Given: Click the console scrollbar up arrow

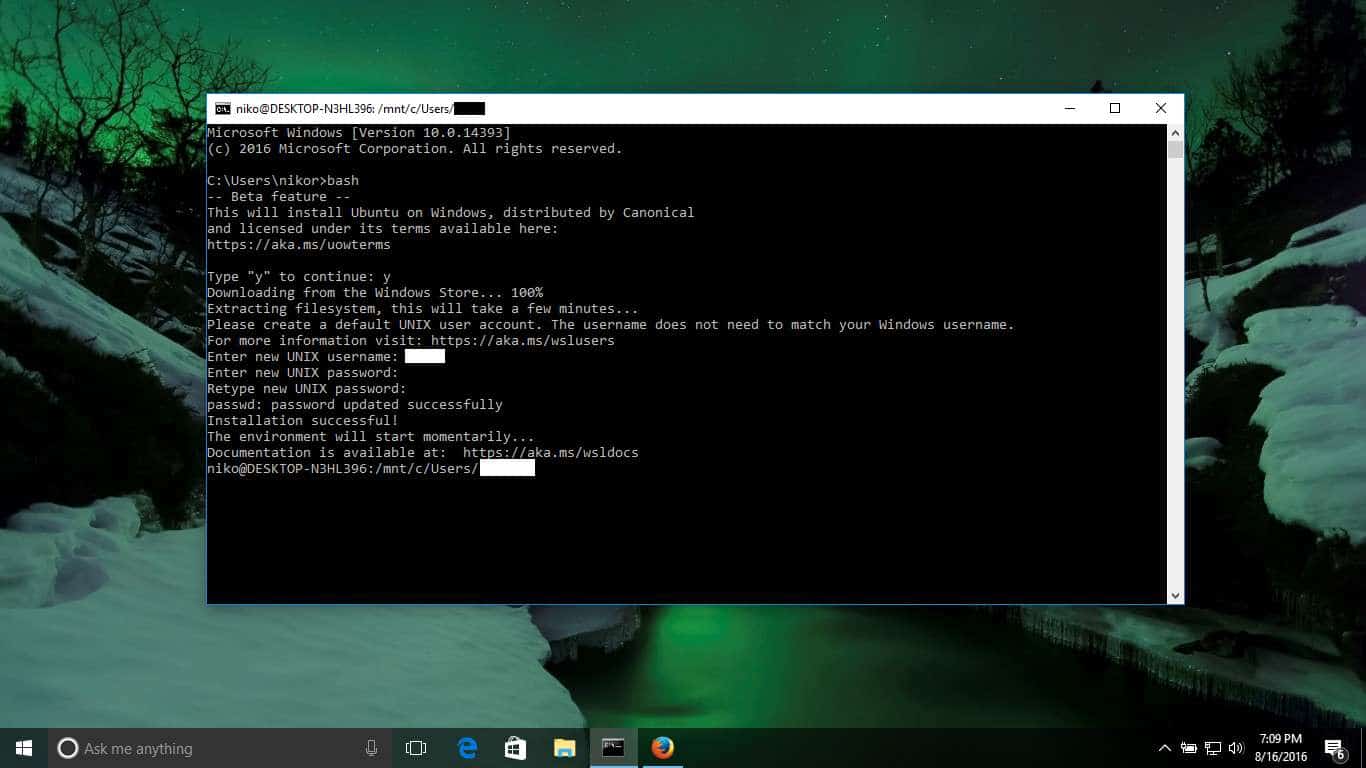Looking at the screenshot, I should coord(1175,133).
